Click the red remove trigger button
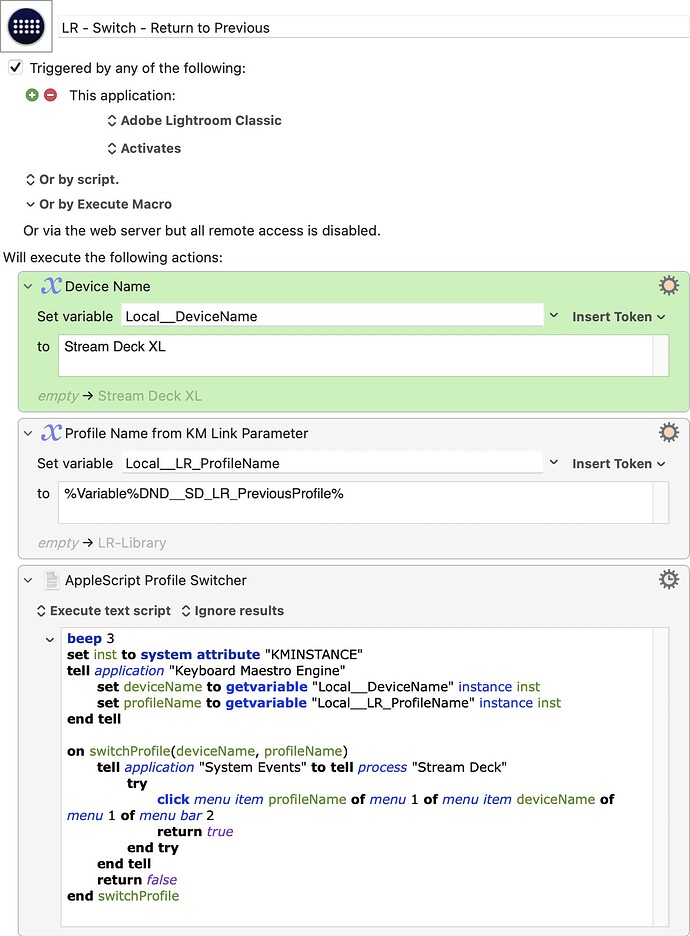This screenshot has height=936, width=690. (x=50, y=95)
